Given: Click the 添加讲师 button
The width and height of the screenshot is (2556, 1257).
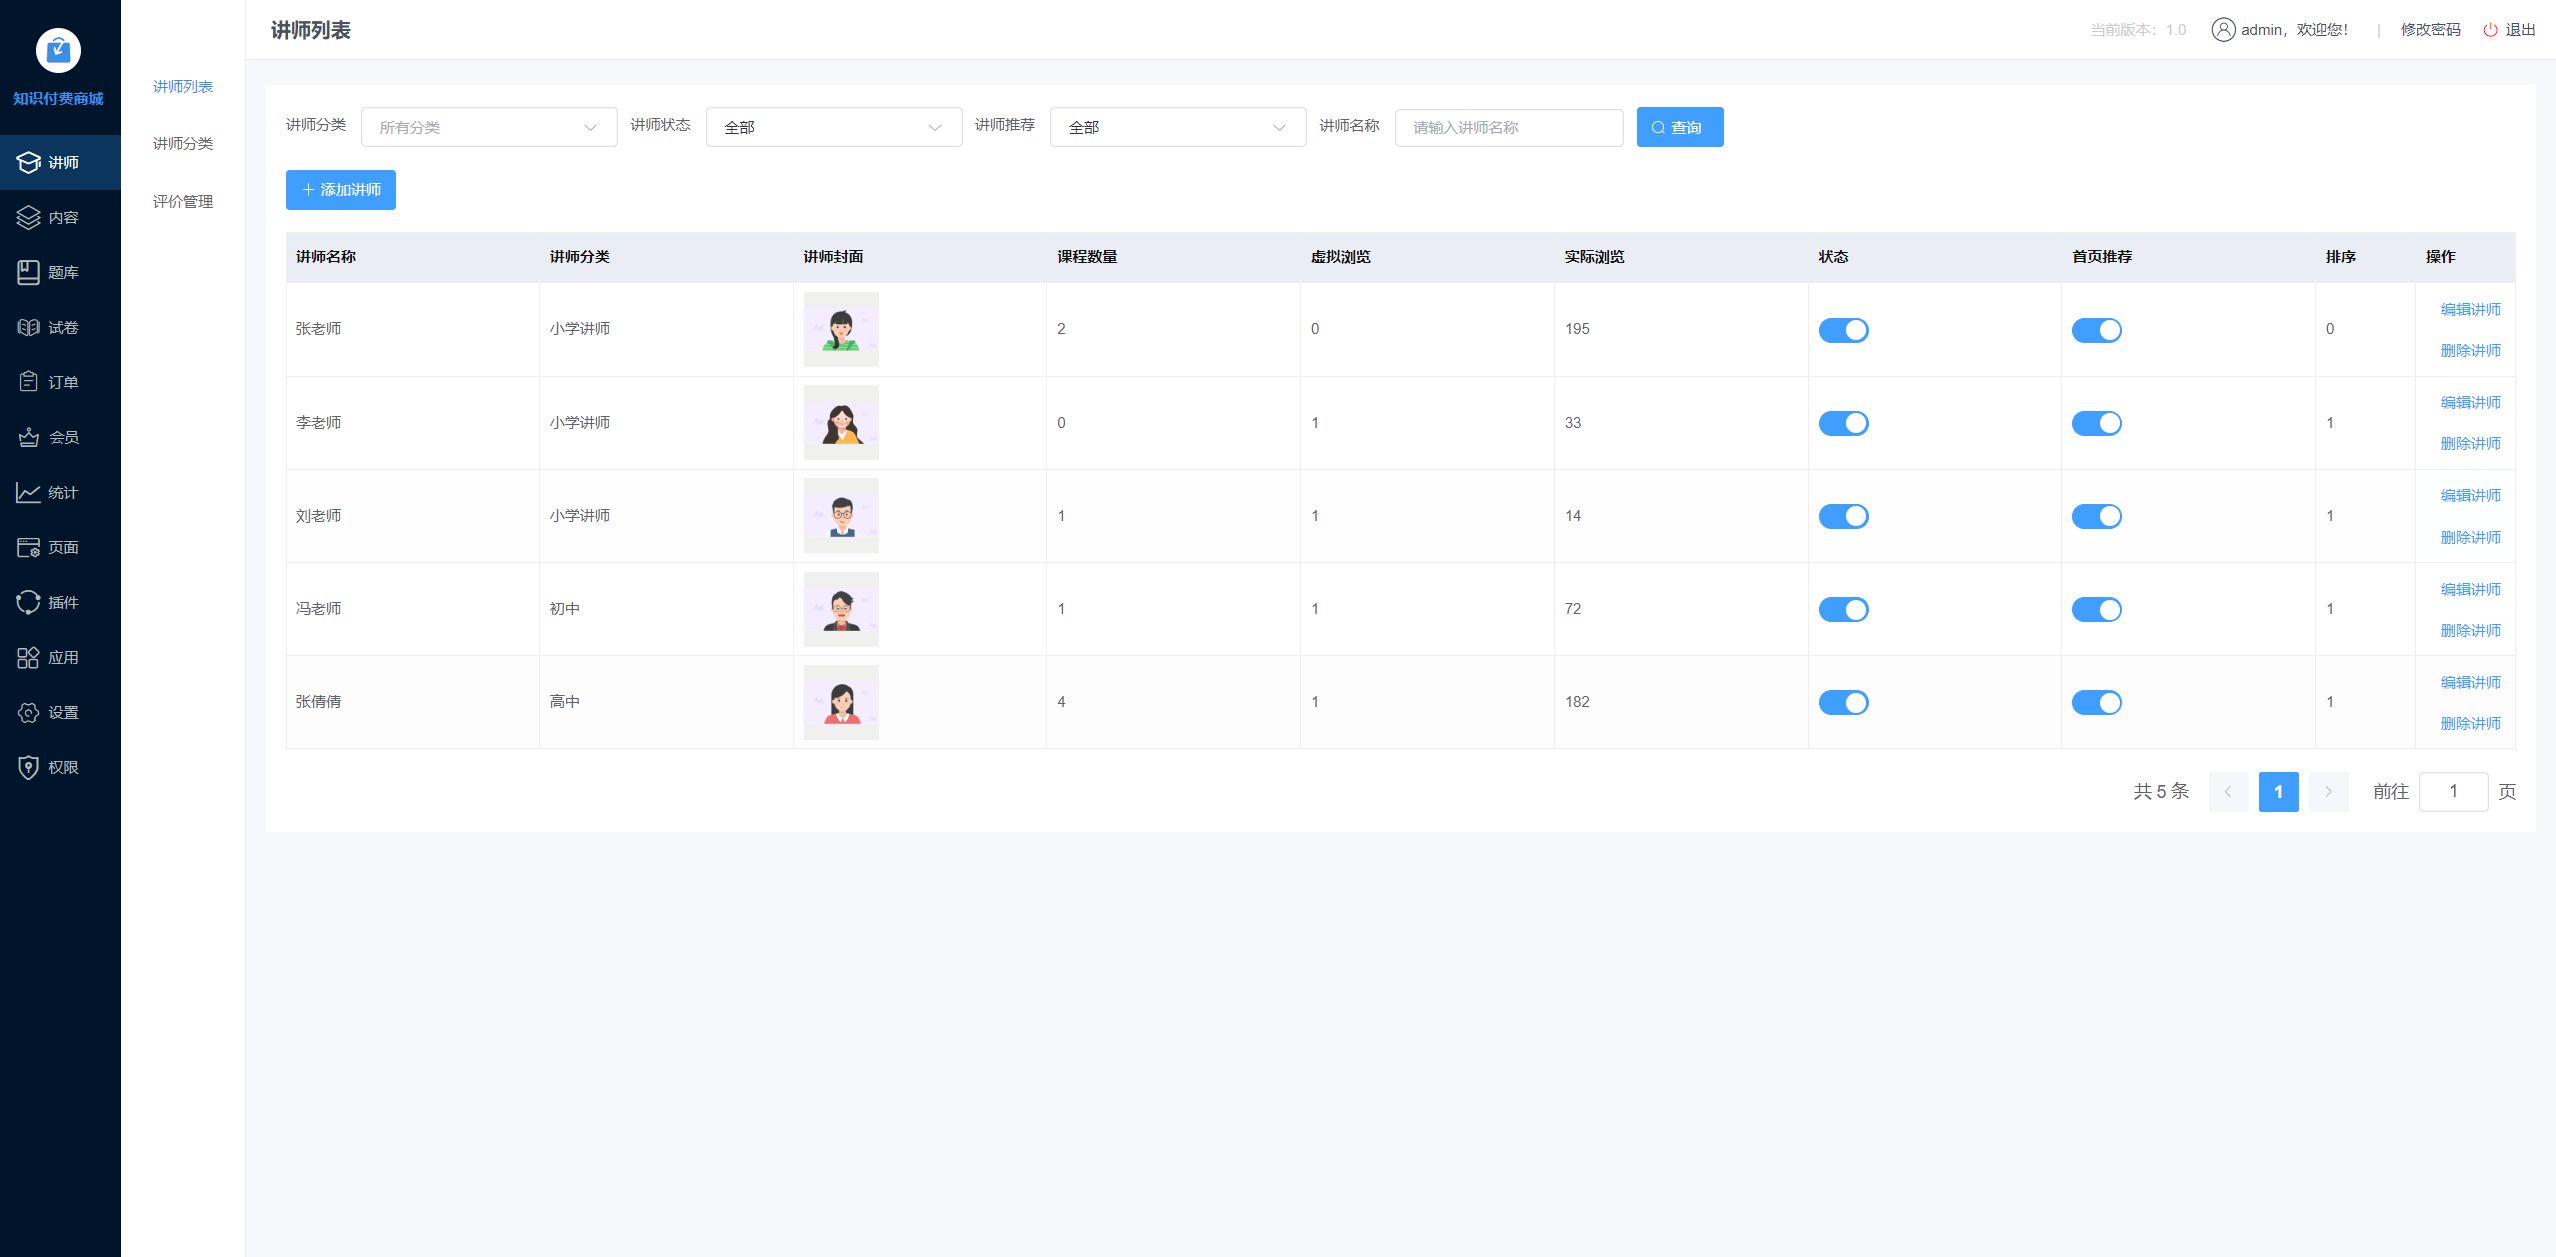Looking at the screenshot, I should 341,190.
